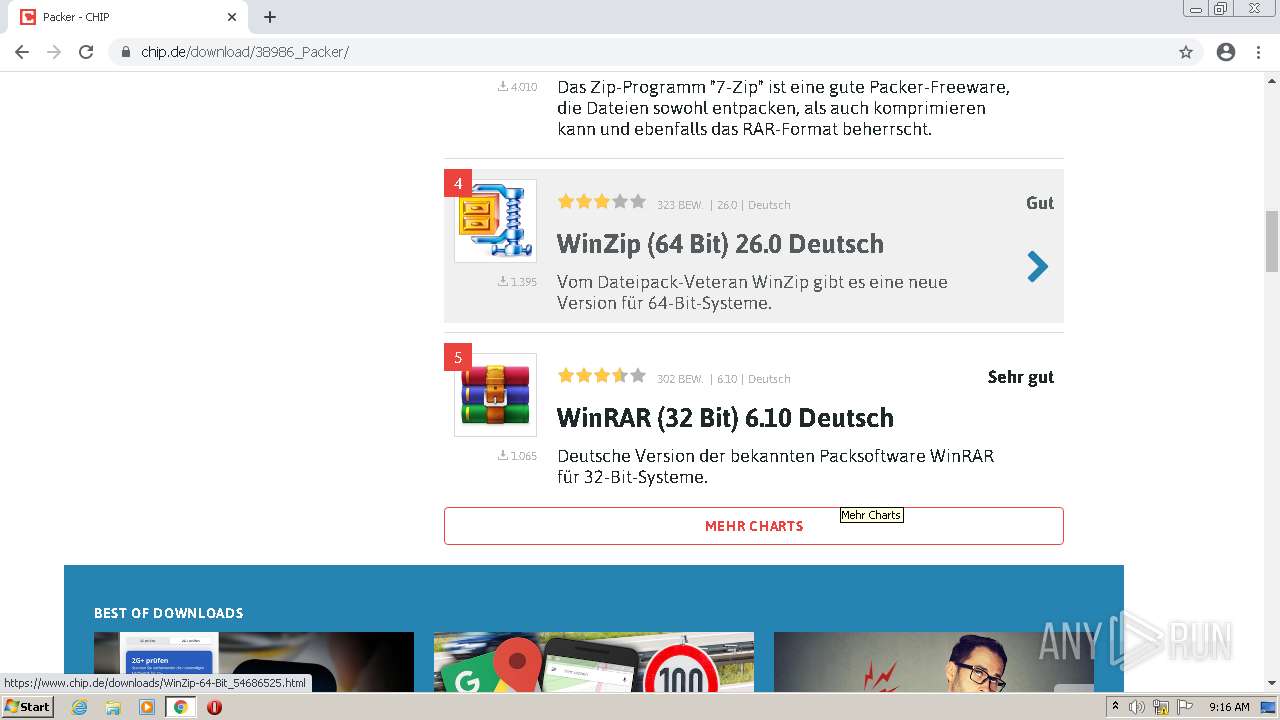The image size is (1280, 720).
Task: Click the 'Sehr gut' rating label for WinRAR
Action: coord(1021,377)
